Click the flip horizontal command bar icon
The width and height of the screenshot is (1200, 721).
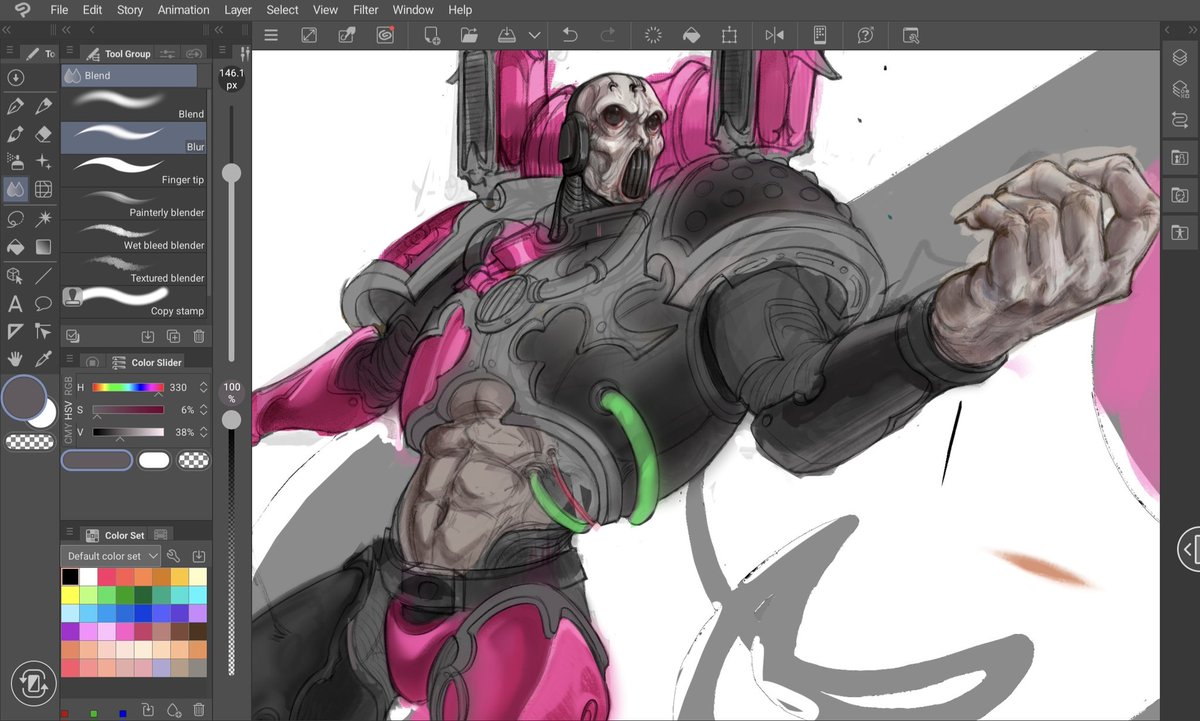click(x=775, y=35)
